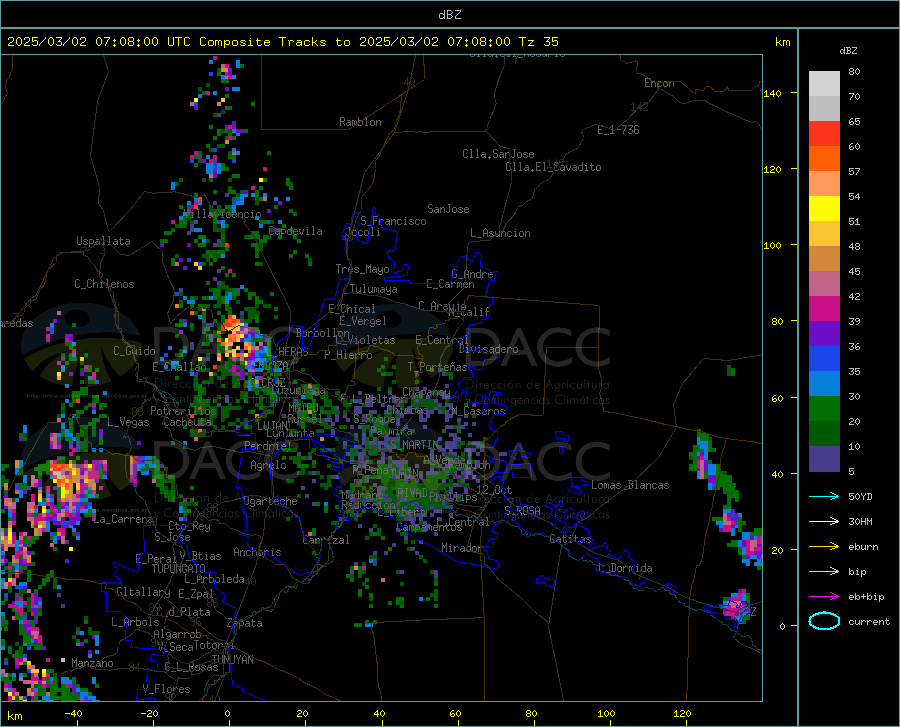Click the eb+bip magenta arrow legend icon
This screenshot has width=900, height=727.
click(824, 597)
